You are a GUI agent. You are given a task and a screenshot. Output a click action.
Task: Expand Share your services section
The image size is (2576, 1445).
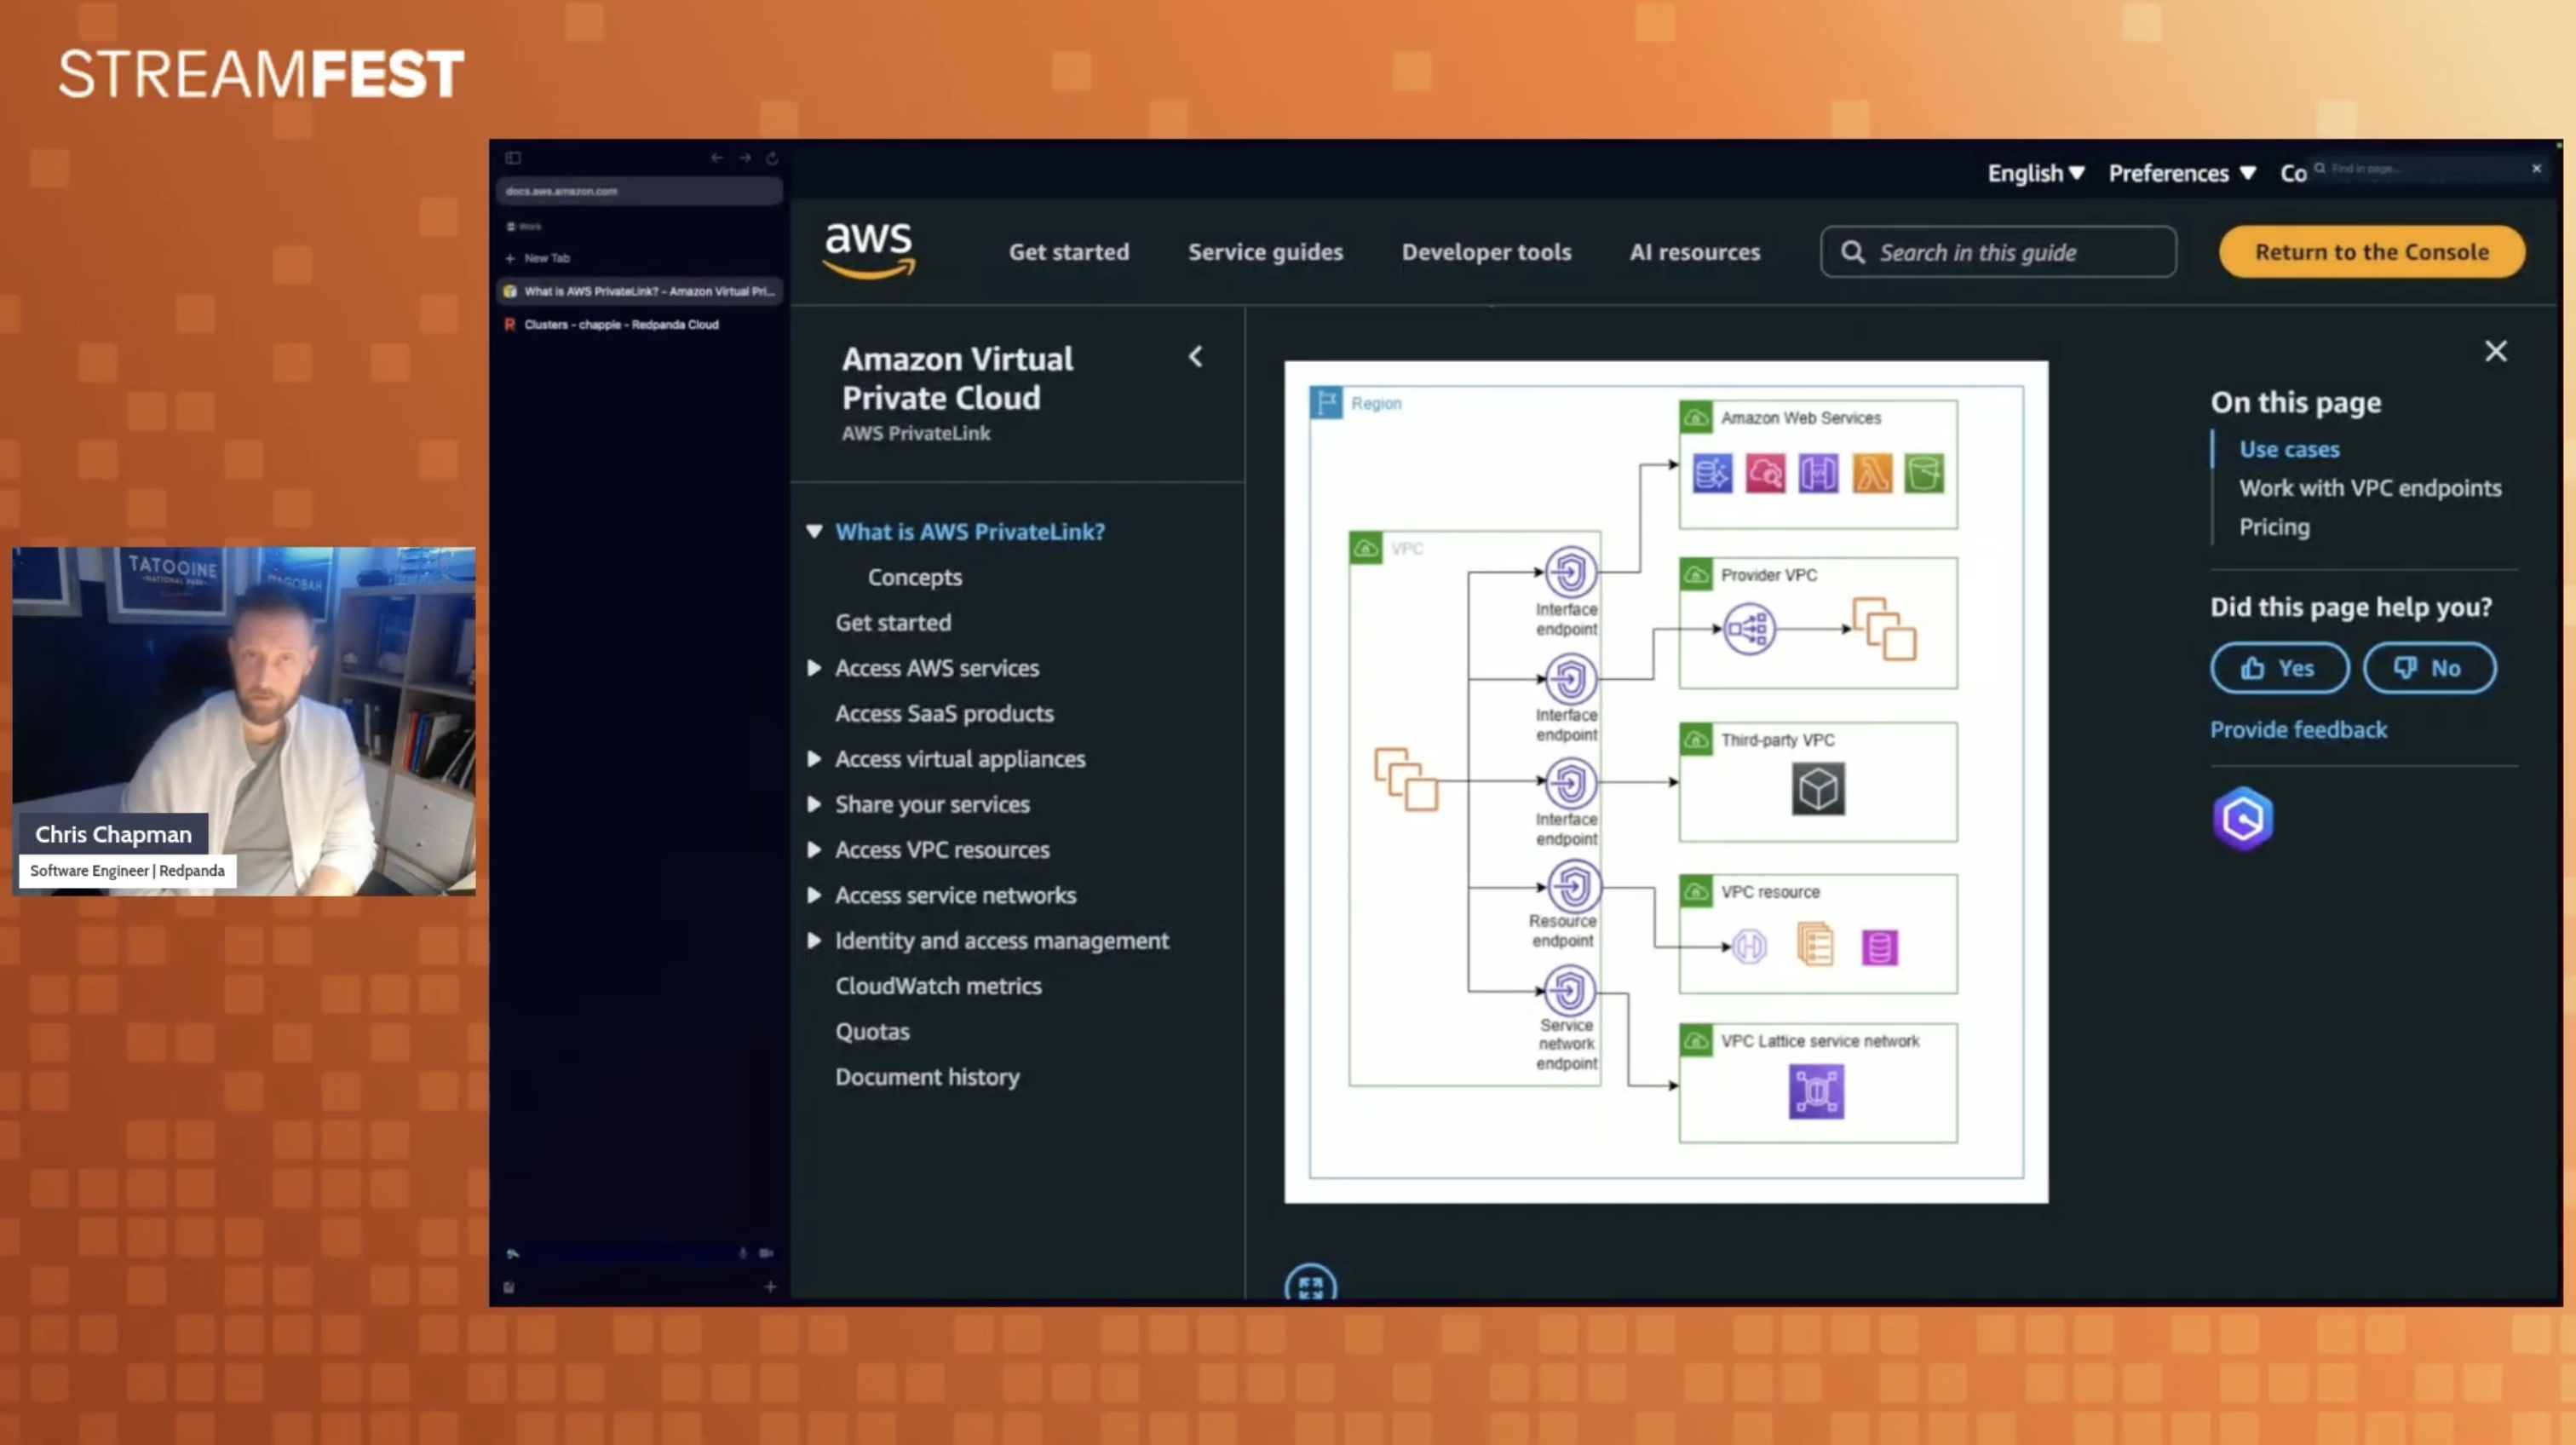coord(814,804)
